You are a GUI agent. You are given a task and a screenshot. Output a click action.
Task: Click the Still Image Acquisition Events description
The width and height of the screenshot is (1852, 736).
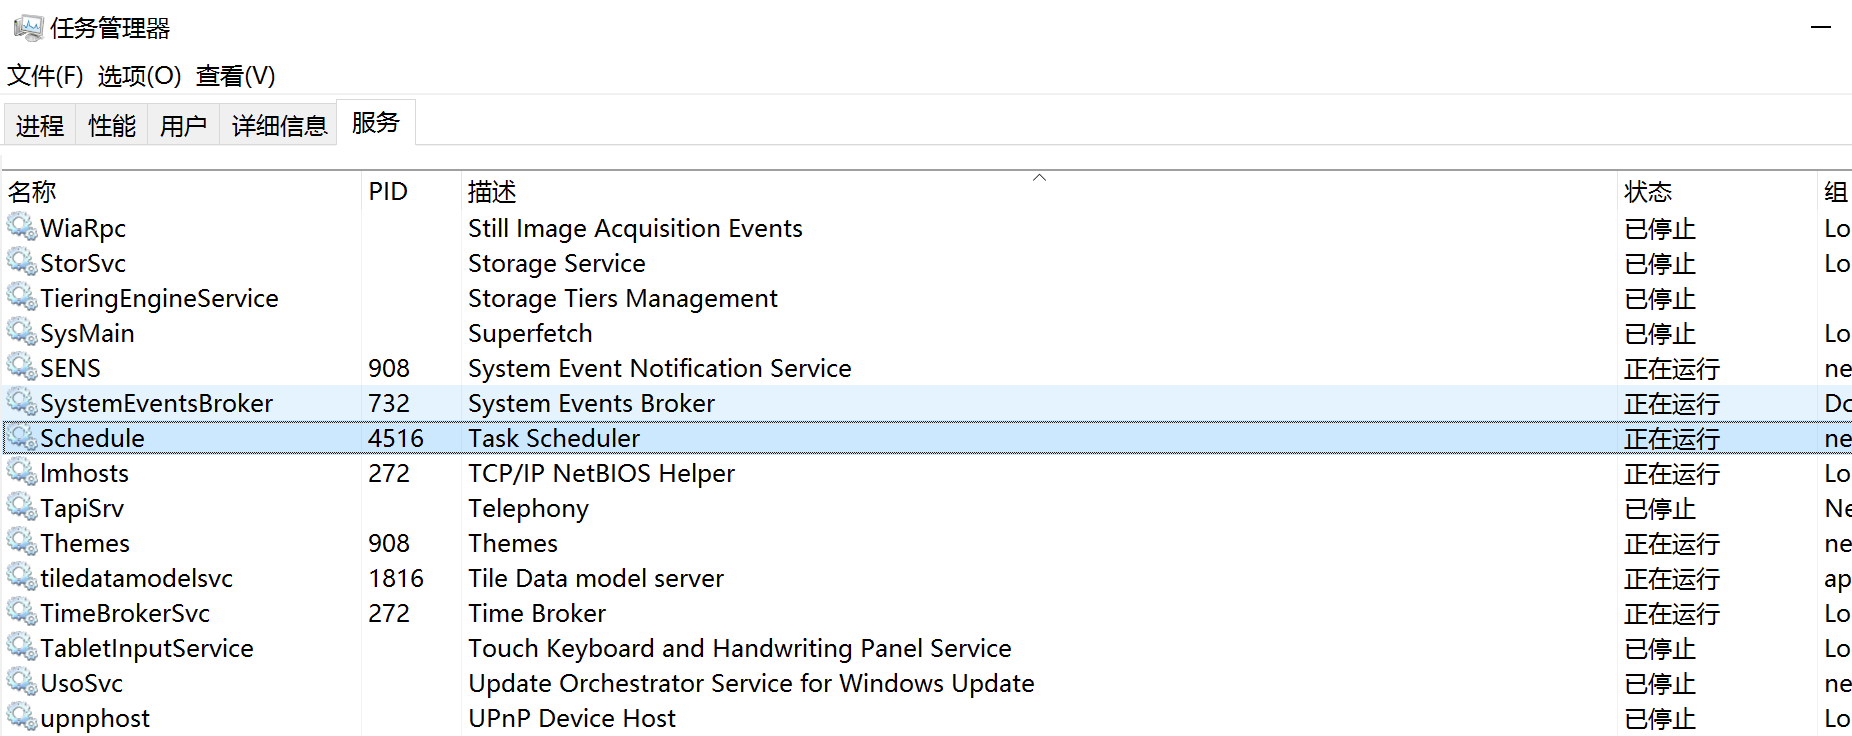(635, 228)
